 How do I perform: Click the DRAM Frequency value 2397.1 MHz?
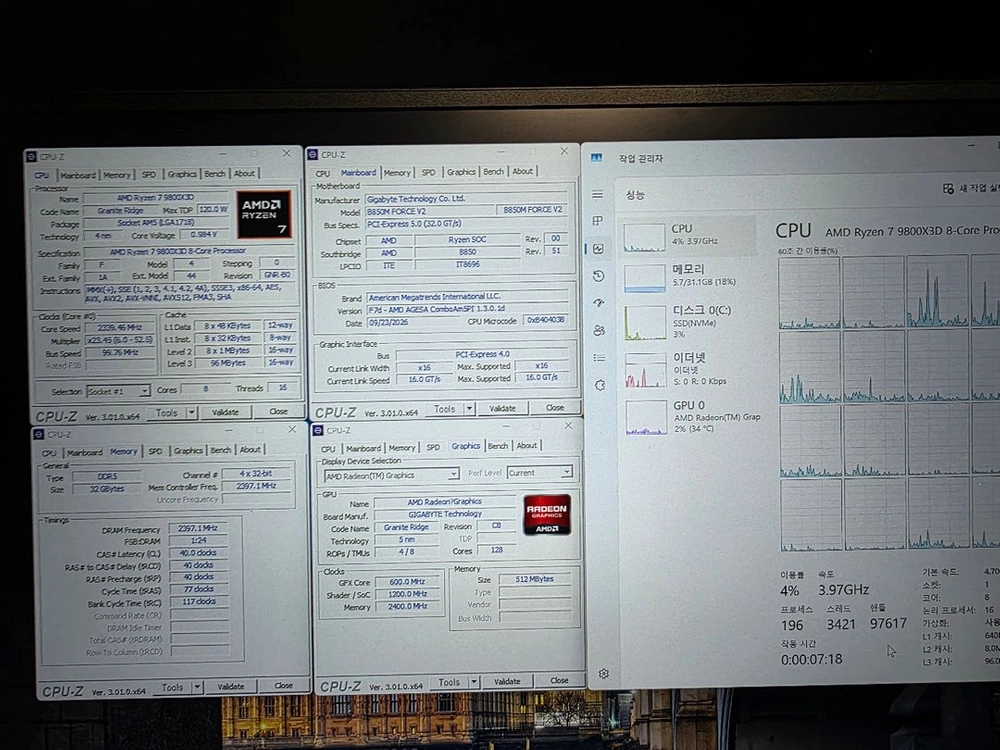click(198, 529)
